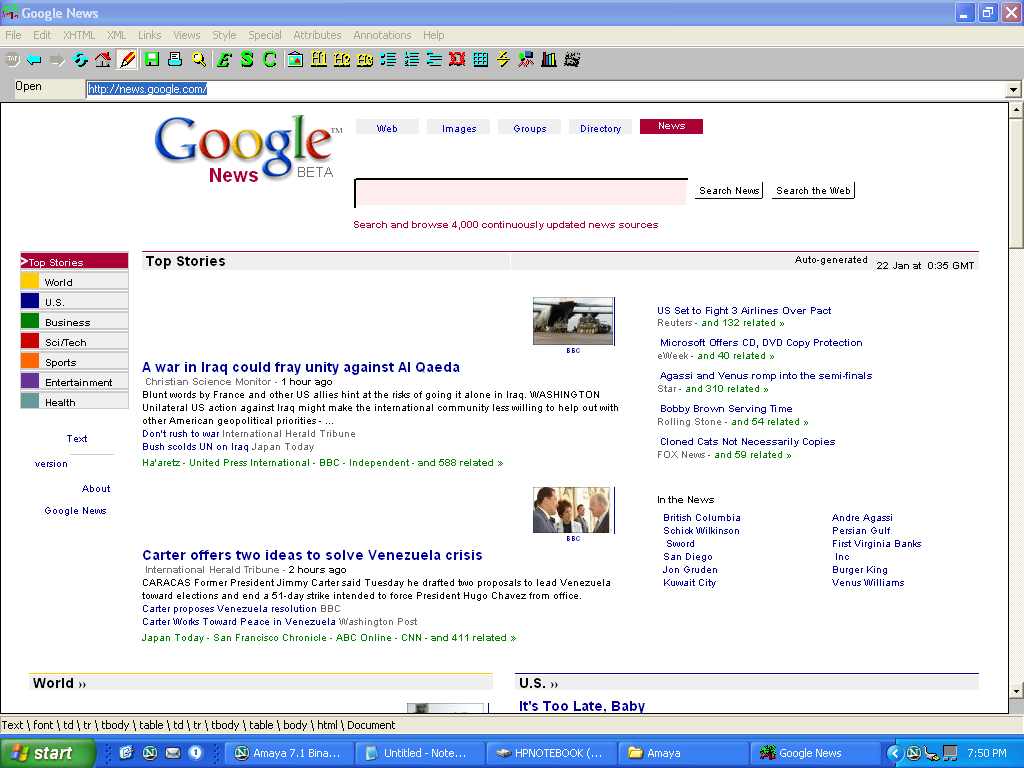The height and width of the screenshot is (768, 1024).
Task: Reload the current page
Action: click(x=80, y=60)
